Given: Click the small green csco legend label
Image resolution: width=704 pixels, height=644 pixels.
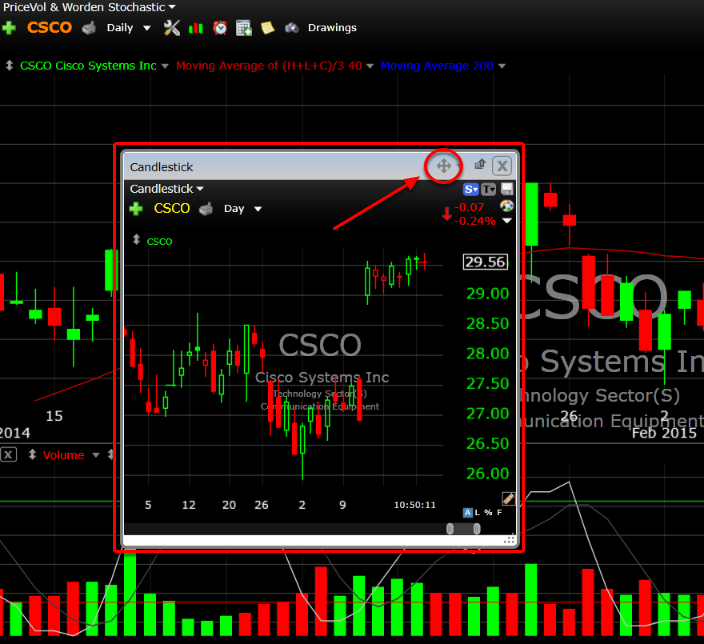Looking at the screenshot, I should pos(159,242).
